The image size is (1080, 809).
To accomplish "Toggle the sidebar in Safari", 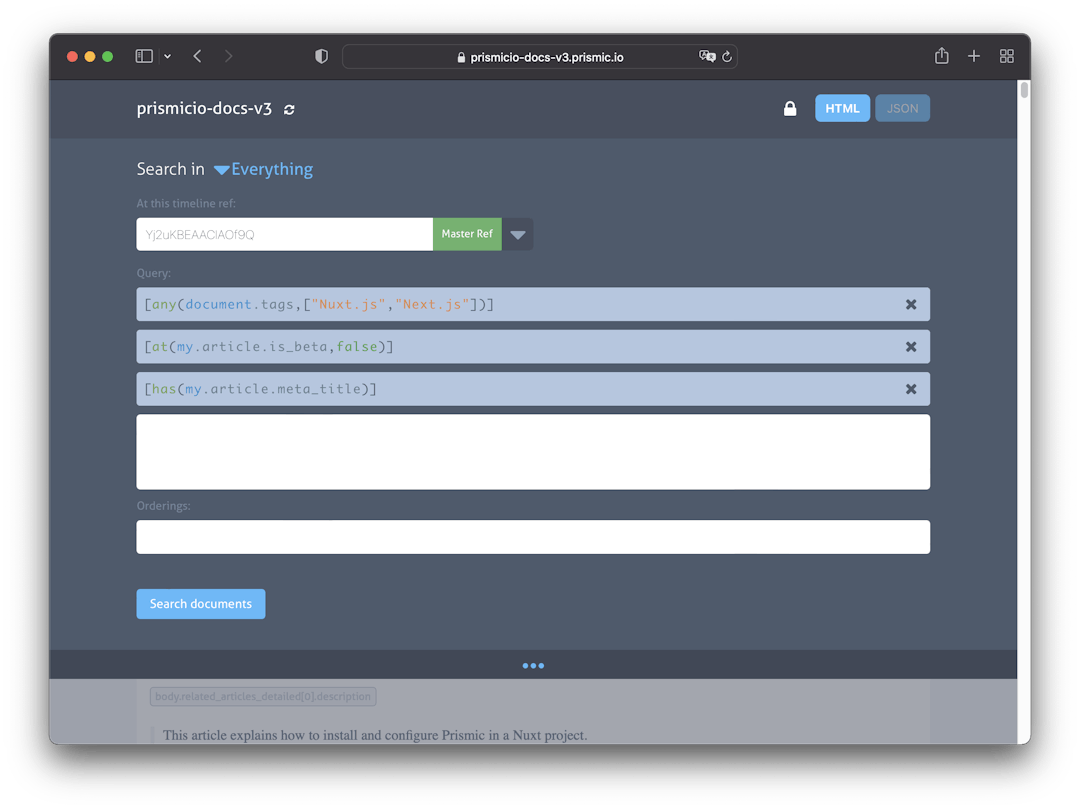I will click(x=144, y=55).
